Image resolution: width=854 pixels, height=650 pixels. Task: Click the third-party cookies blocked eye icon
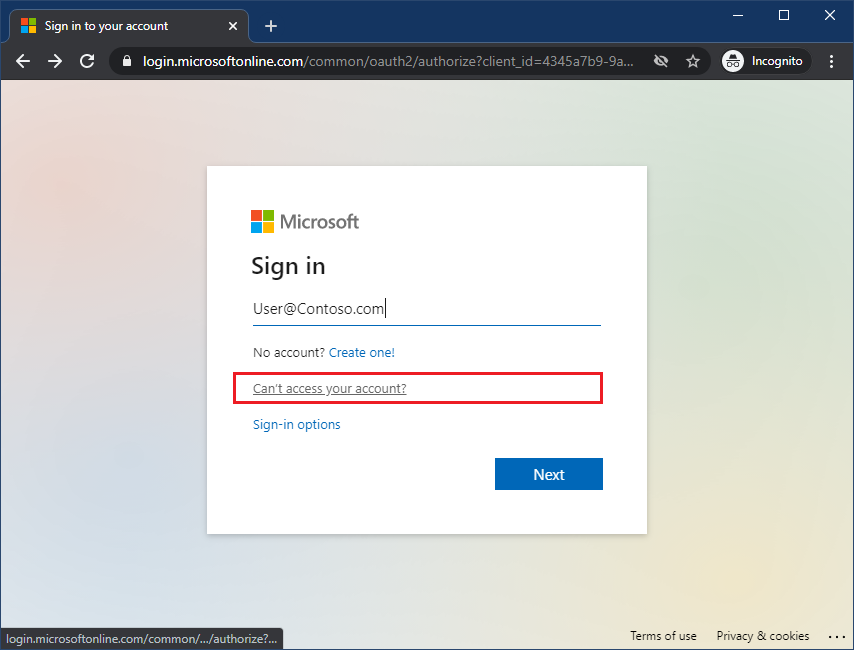tap(661, 61)
